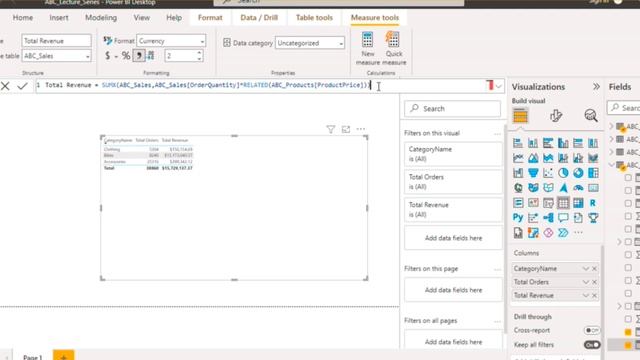Toggle the thousands separator comma

[139, 56]
